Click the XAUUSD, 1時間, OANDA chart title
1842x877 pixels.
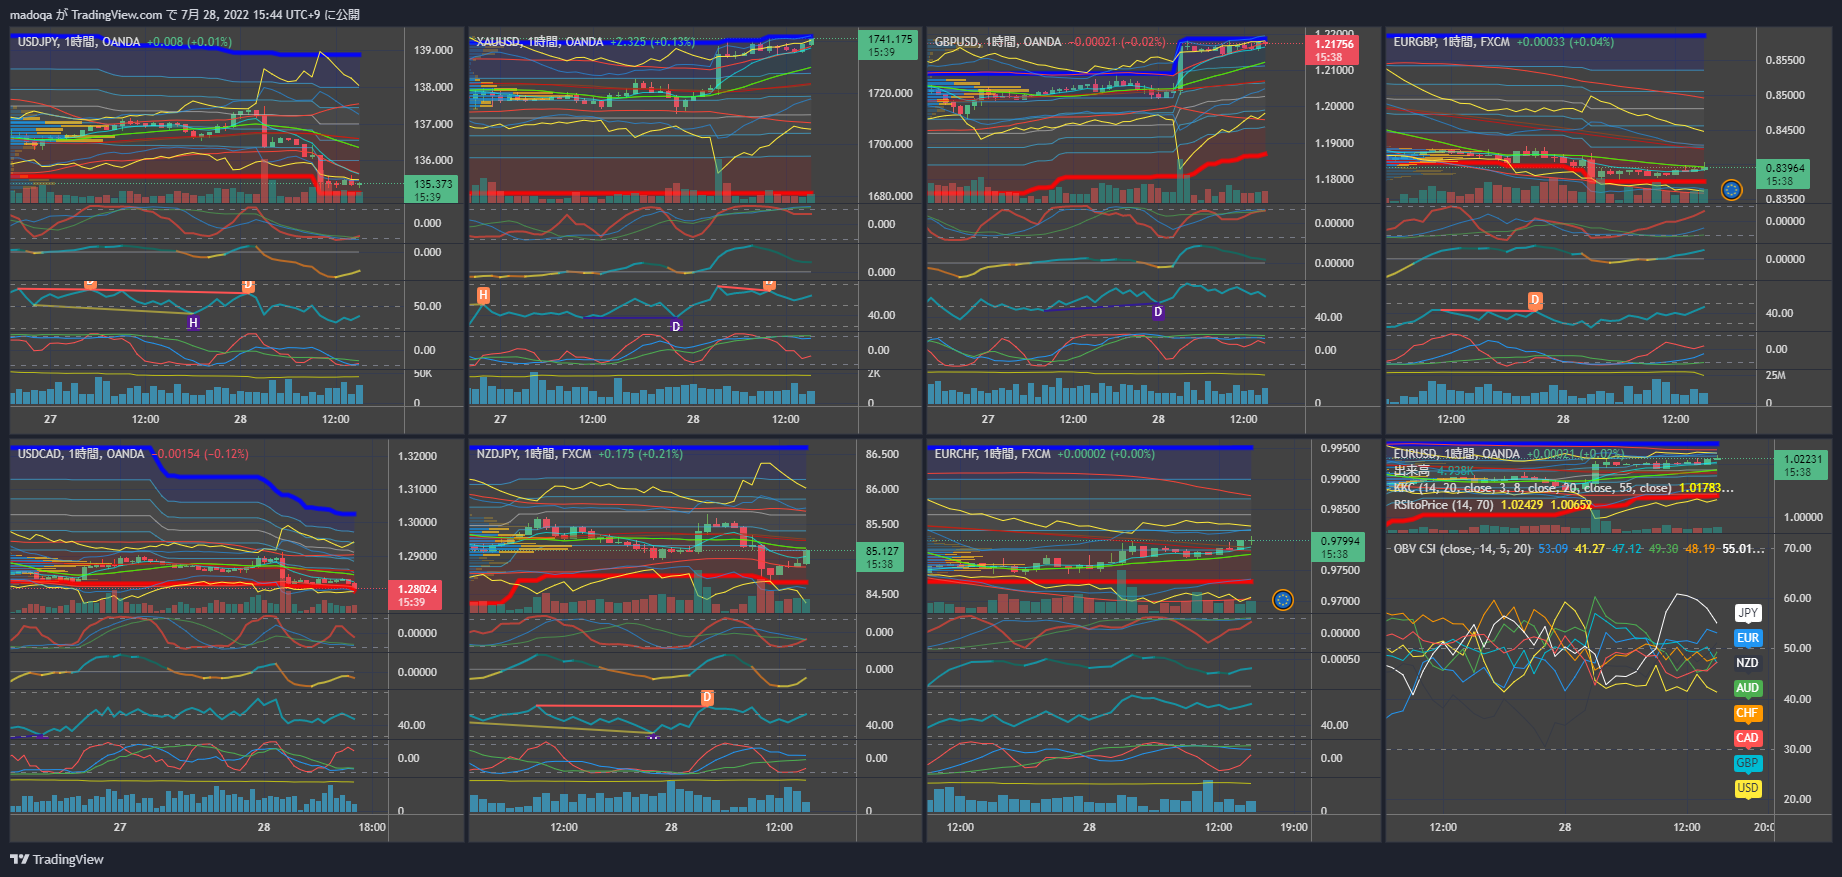(x=540, y=42)
